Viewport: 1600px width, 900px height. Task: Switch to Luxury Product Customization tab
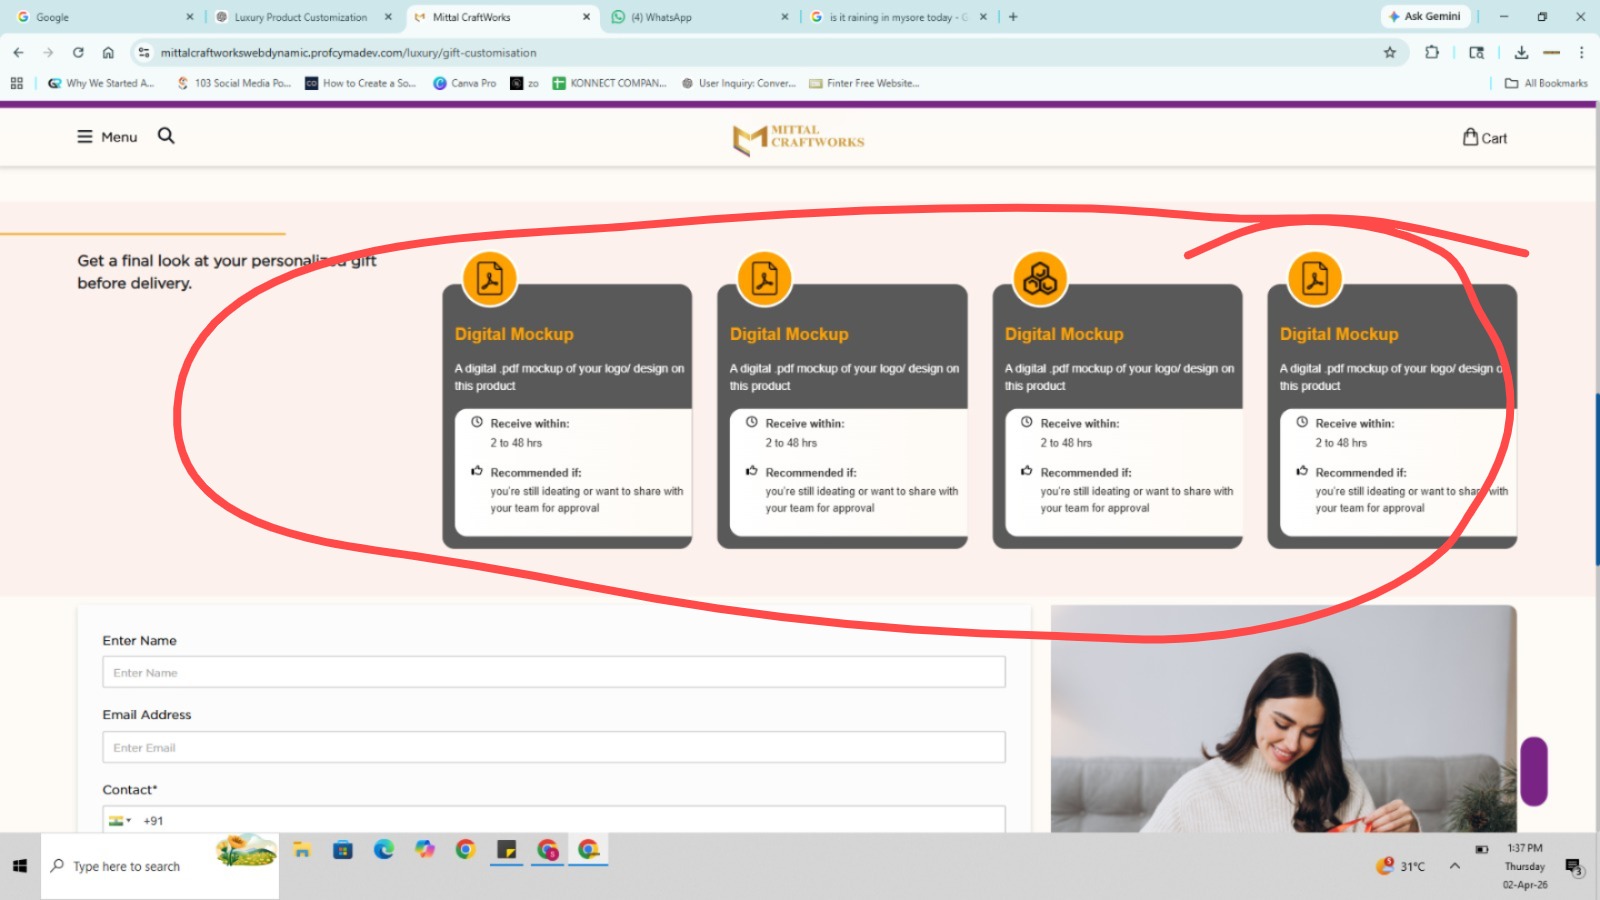(x=300, y=17)
